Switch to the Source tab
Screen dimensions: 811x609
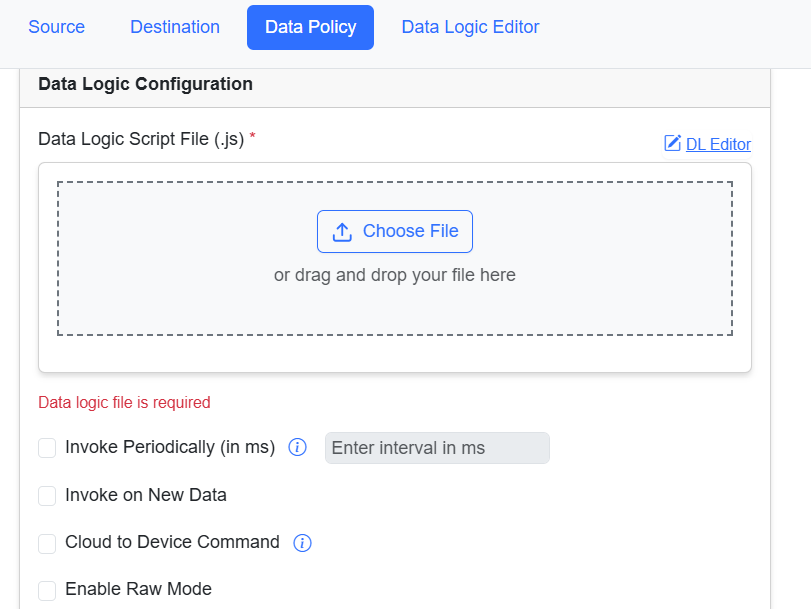pos(56,27)
